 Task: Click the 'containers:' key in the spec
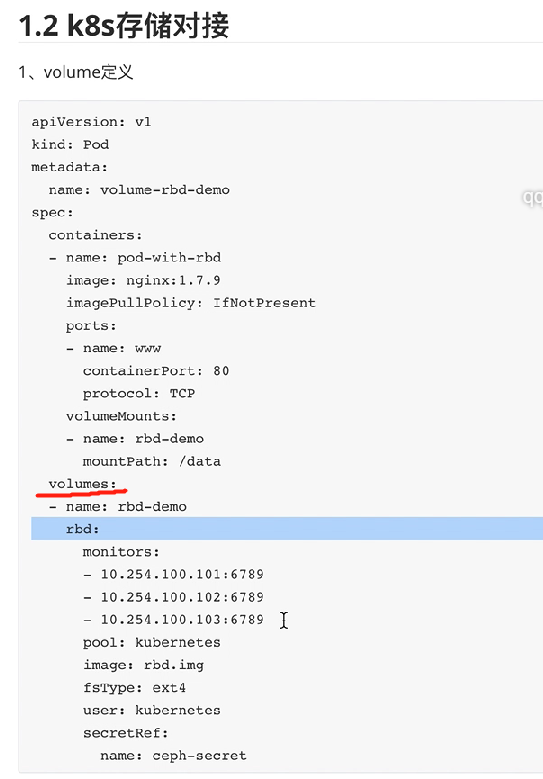(x=95, y=235)
